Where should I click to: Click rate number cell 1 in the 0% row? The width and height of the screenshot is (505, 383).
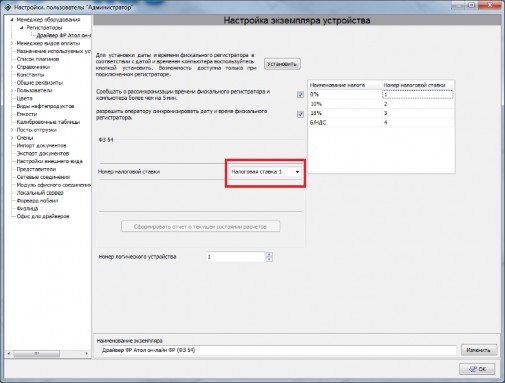(418, 95)
